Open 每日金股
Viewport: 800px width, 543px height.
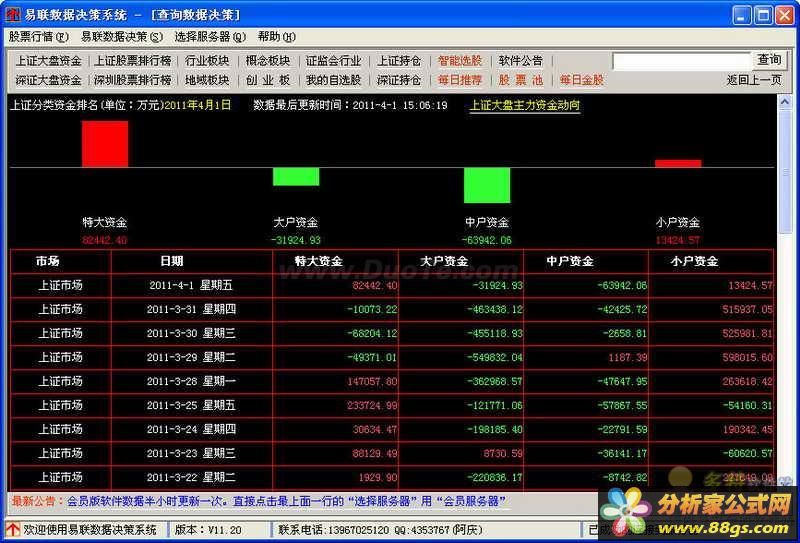[x=582, y=80]
